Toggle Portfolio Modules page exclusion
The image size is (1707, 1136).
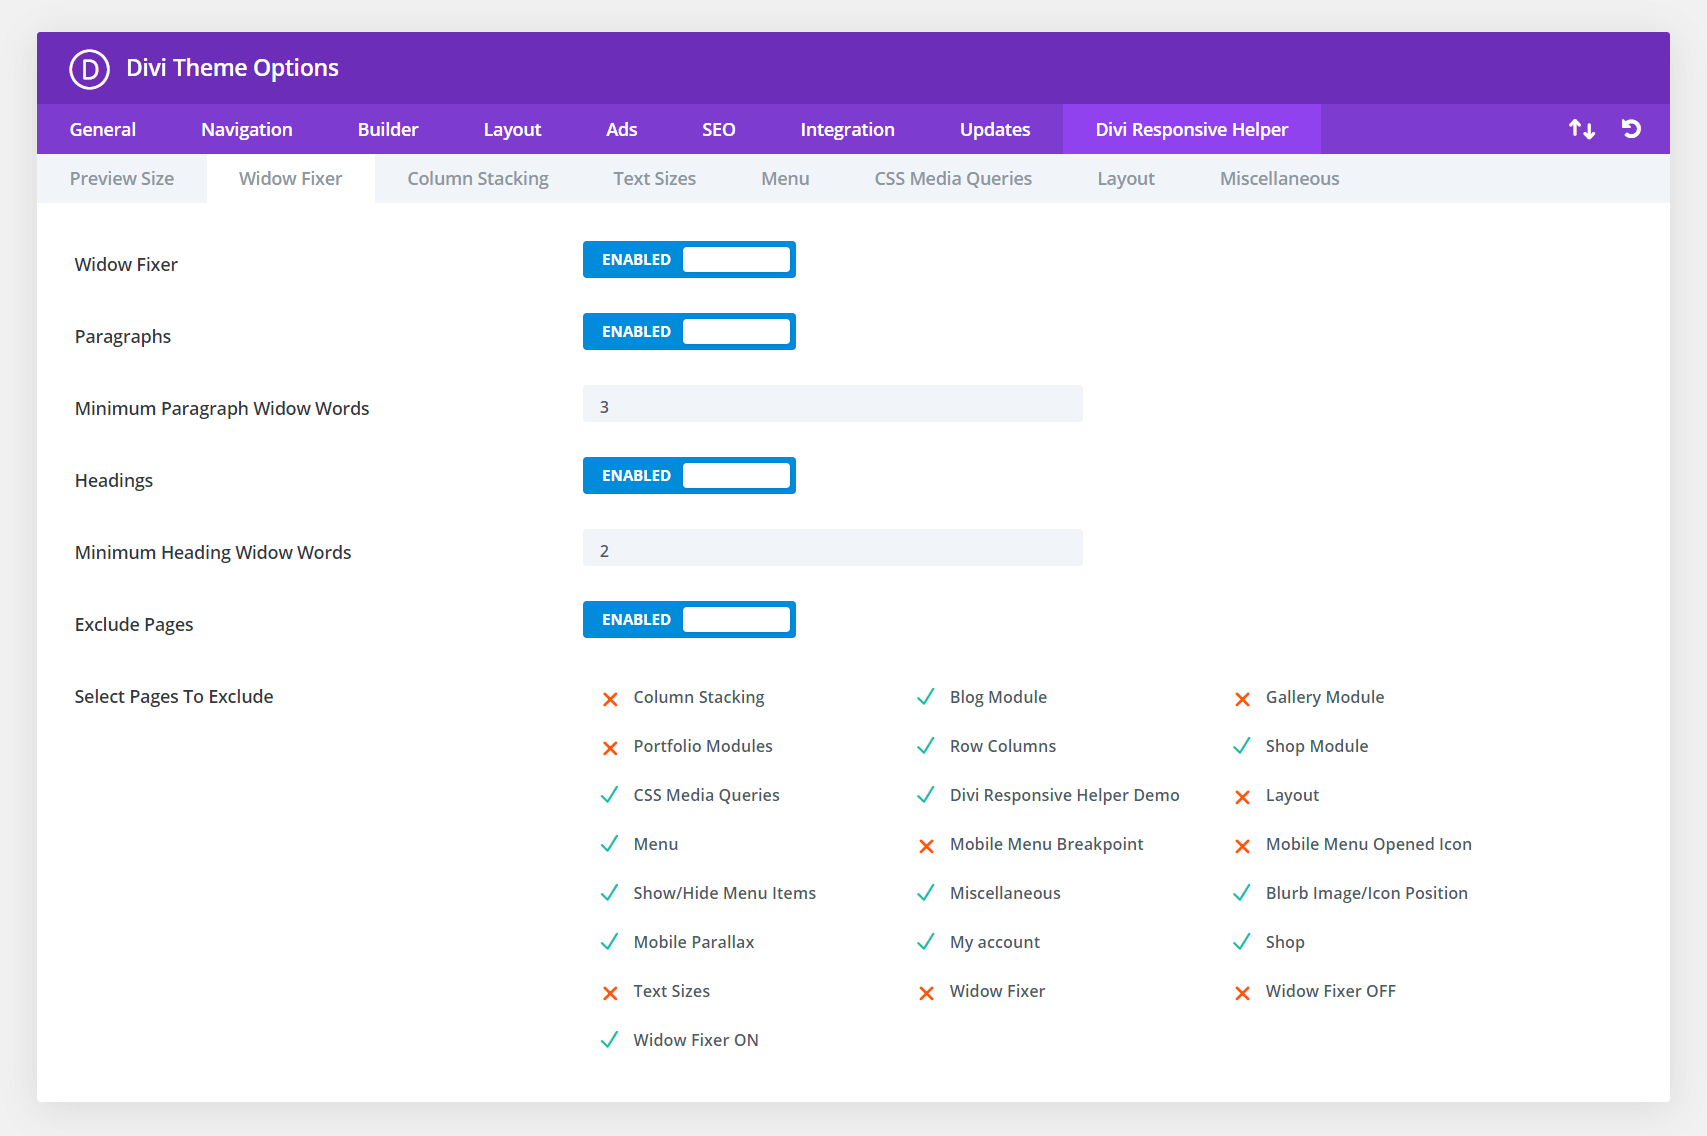(610, 748)
